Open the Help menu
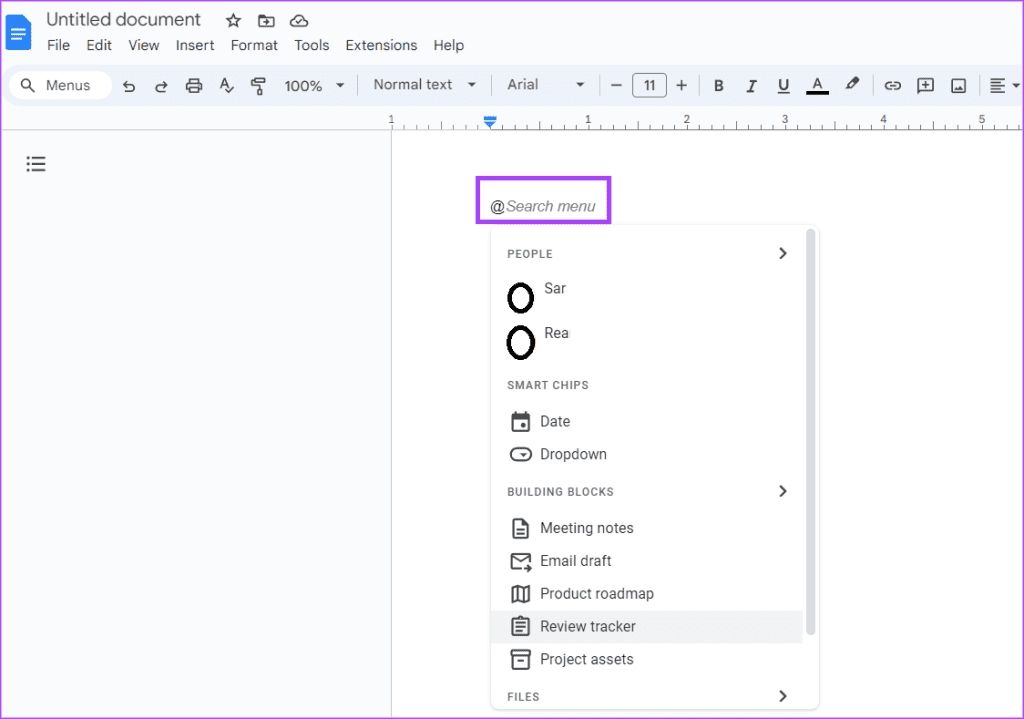Image resolution: width=1024 pixels, height=719 pixels. click(x=449, y=45)
